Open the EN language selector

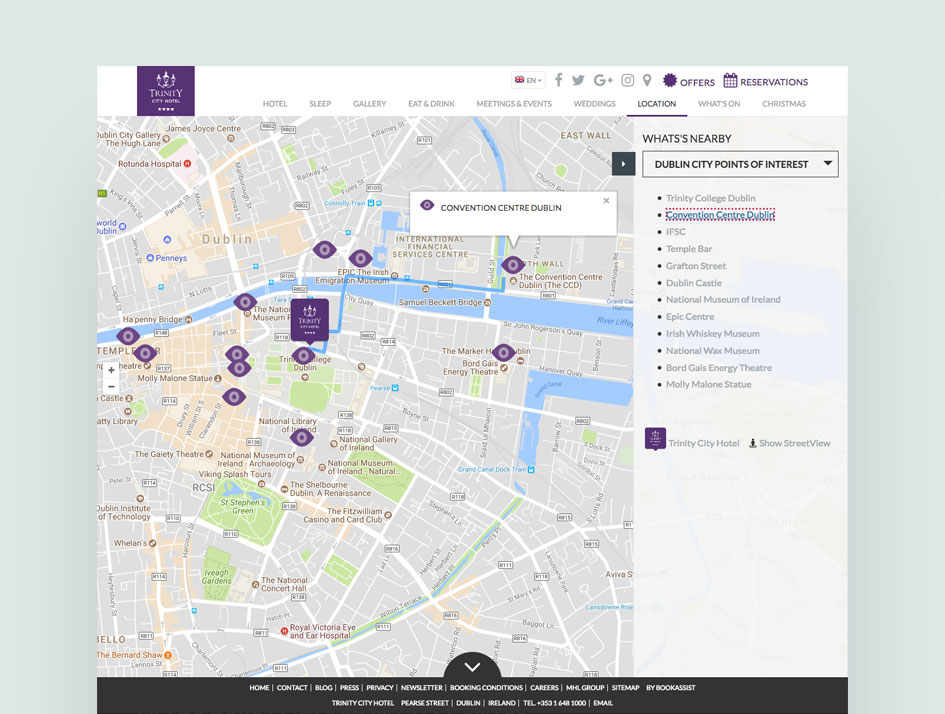[528, 80]
